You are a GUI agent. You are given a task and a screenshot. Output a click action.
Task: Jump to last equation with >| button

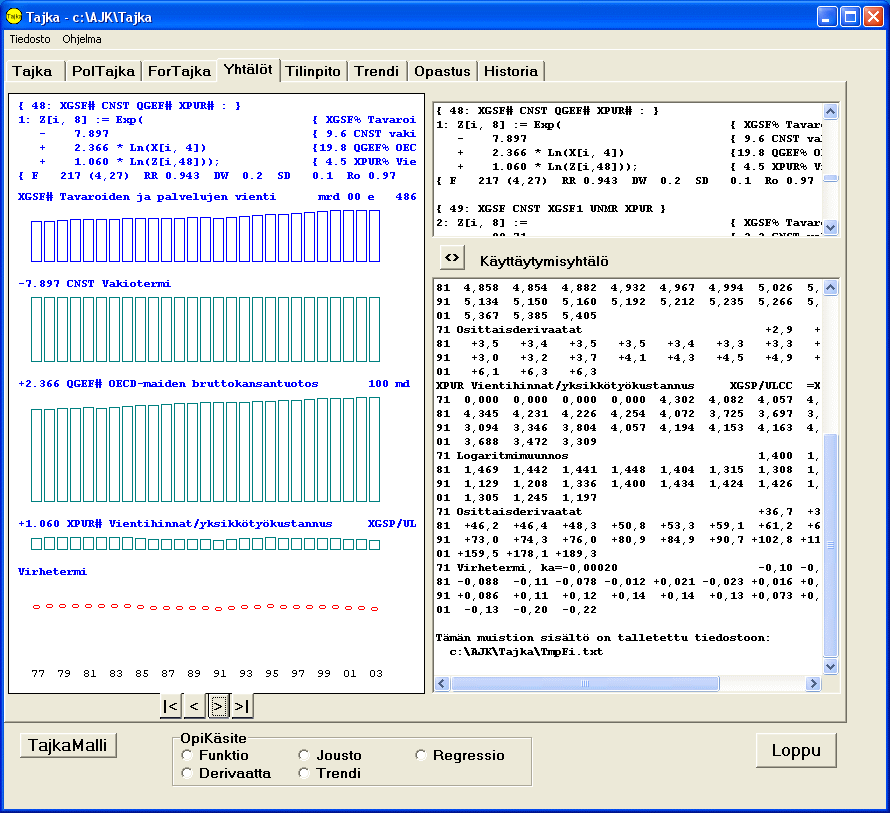(x=242, y=707)
